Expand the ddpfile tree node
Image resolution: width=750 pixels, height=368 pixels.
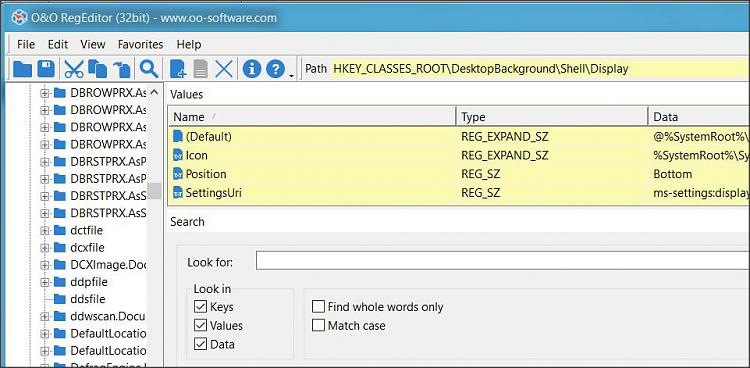pyautogui.click(x=45, y=282)
